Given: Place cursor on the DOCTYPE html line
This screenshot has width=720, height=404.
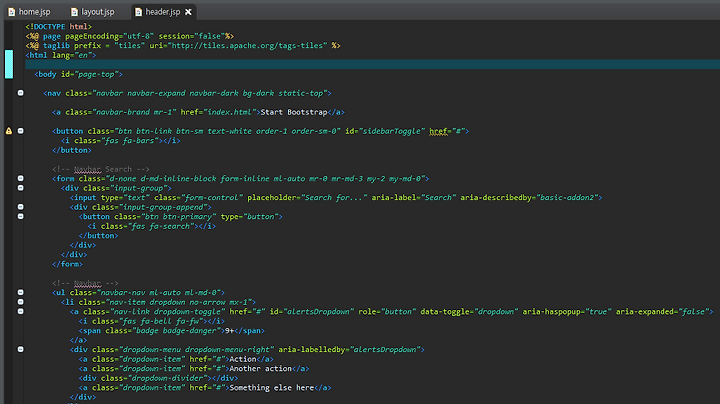Looking at the screenshot, I should click(x=59, y=27).
